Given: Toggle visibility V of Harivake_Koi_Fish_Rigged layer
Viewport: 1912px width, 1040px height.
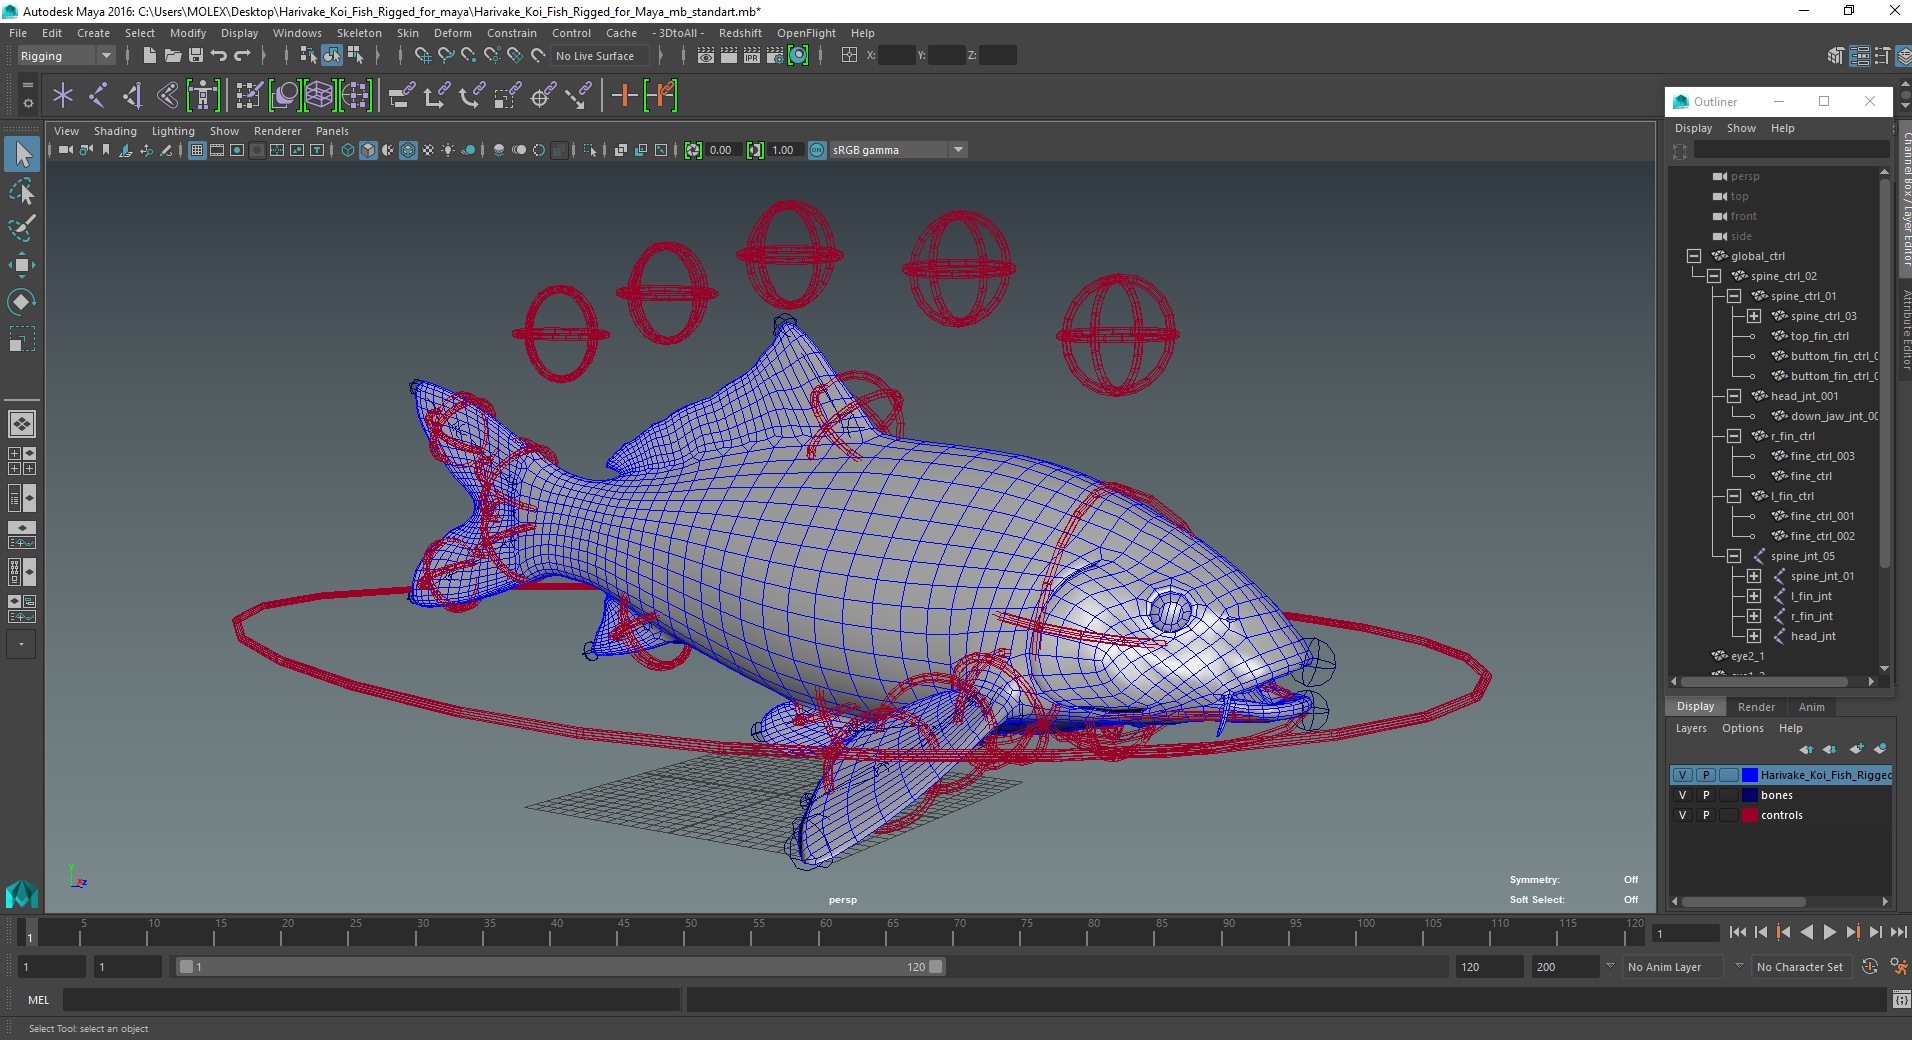Looking at the screenshot, I should pos(1682,775).
